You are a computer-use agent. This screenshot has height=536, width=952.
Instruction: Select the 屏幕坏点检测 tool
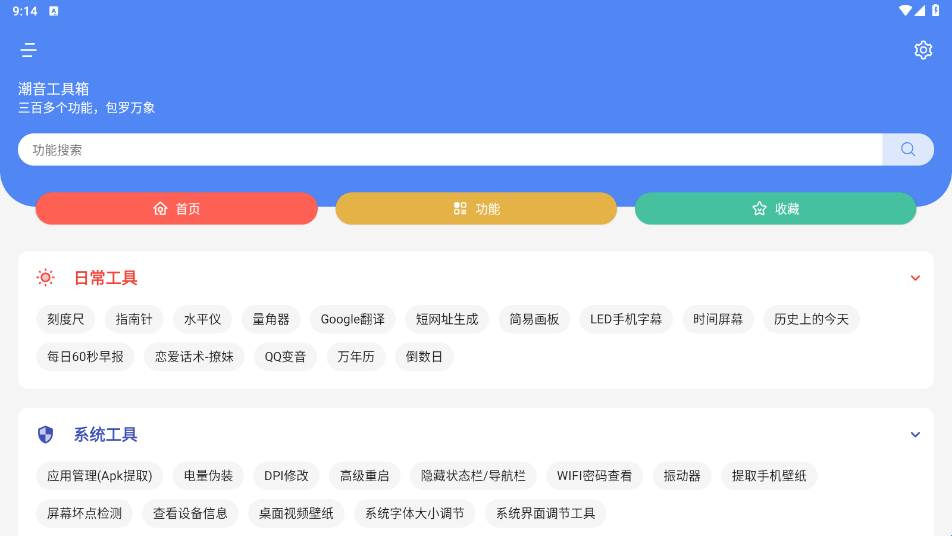coord(84,514)
